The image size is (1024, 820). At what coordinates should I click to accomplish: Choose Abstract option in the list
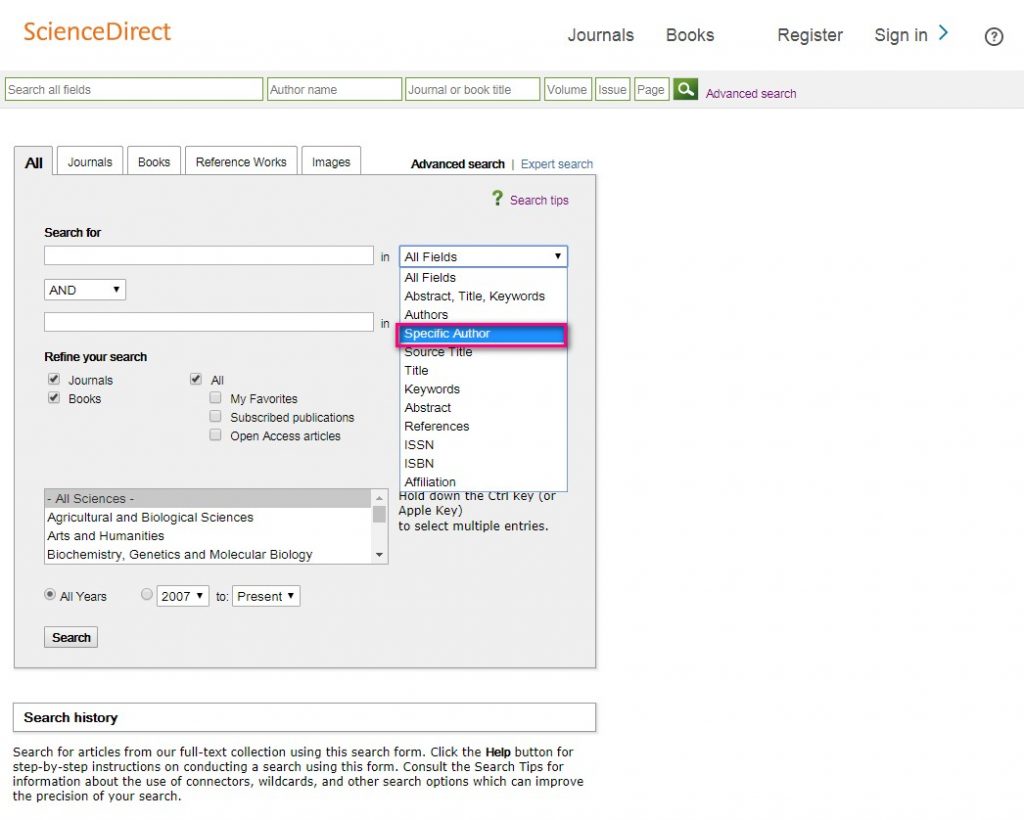click(483, 408)
